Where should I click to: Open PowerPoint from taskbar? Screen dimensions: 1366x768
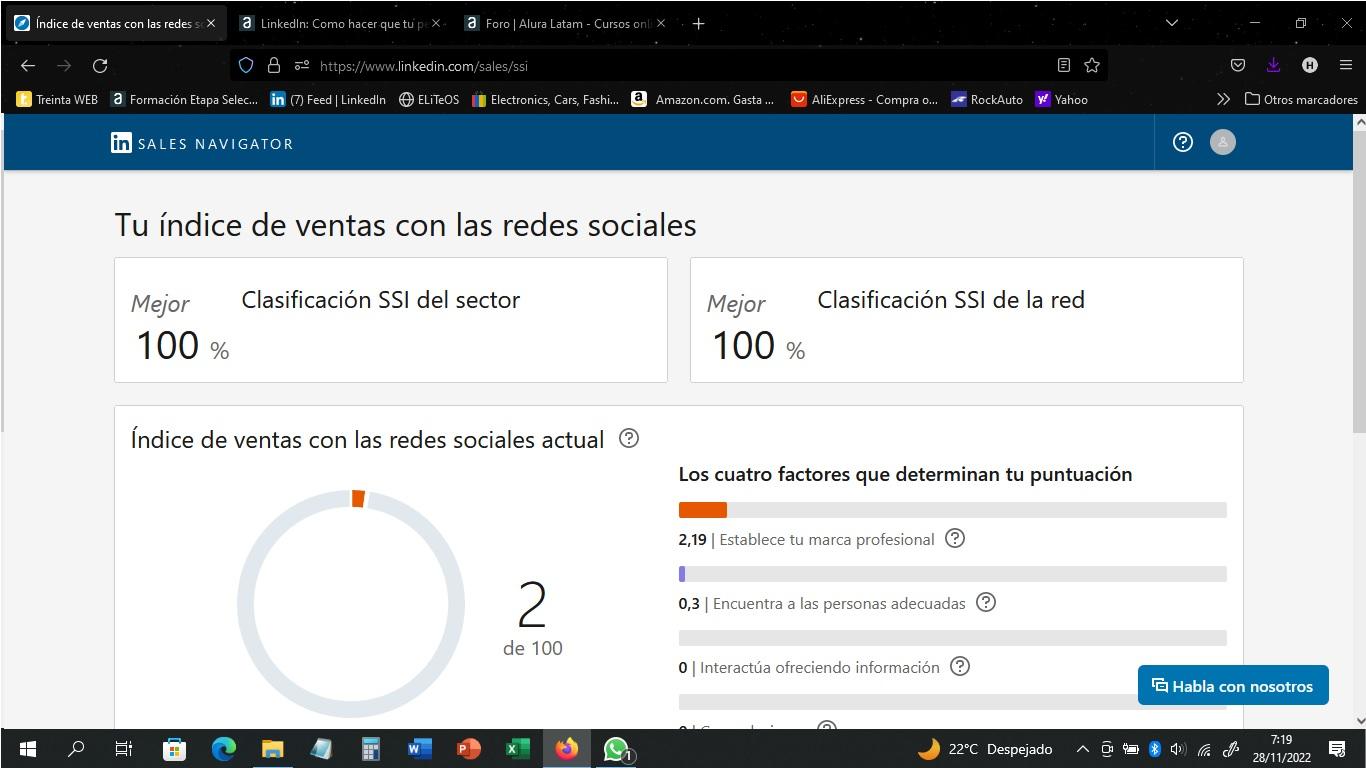pyautogui.click(x=468, y=748)
